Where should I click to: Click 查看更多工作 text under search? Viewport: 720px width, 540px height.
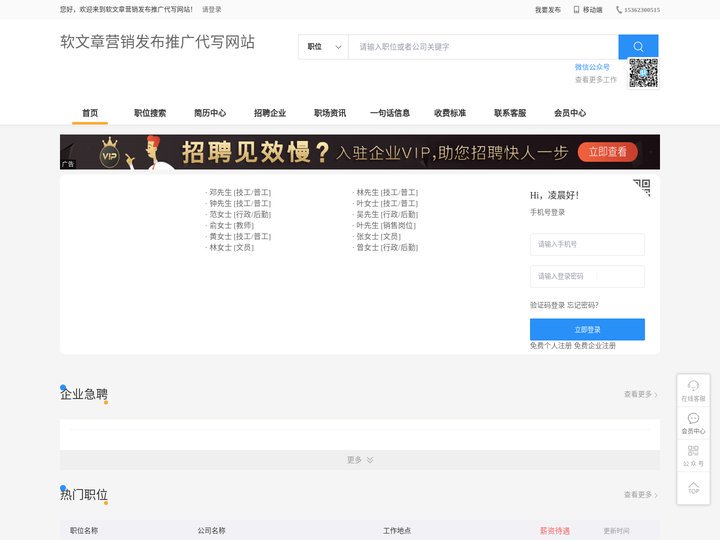(x=596, y=79)
